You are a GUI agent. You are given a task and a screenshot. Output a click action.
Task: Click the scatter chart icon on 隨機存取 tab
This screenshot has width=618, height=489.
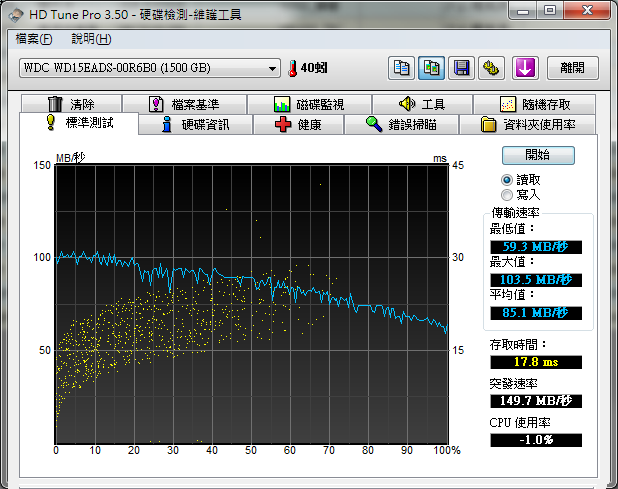click(x=508, y=104)
